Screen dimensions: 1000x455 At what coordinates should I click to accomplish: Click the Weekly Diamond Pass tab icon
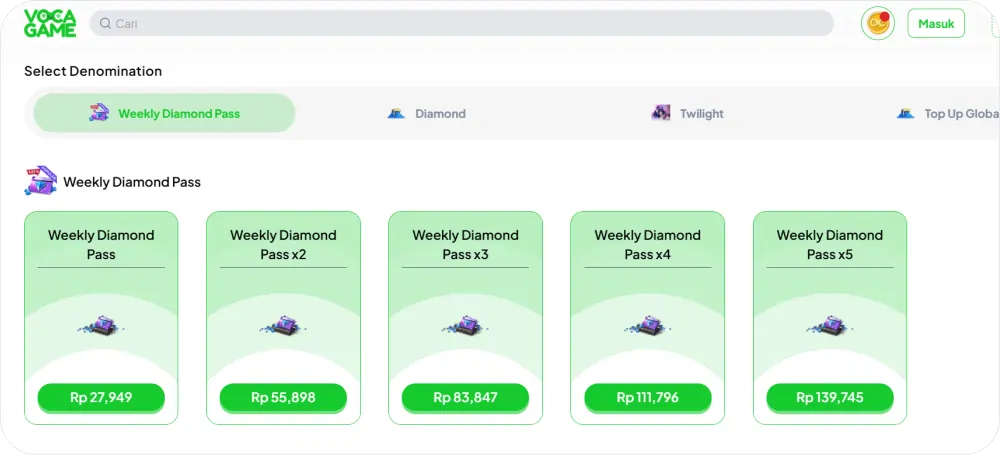(x=99, y=113)
